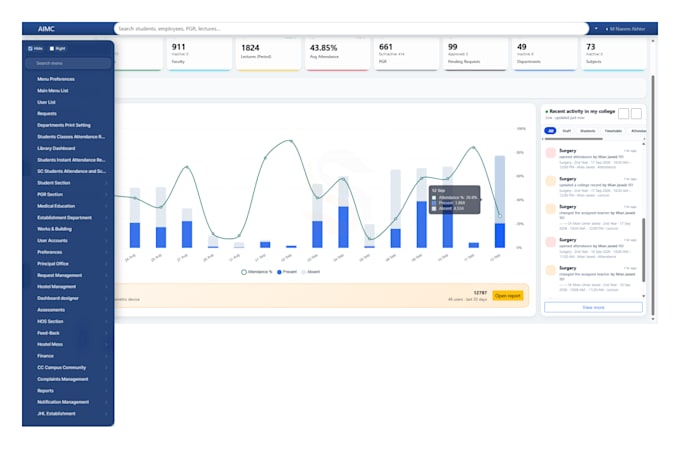Select the All activity filter tab
Viewport: 680px width, 459px height.
550,131
